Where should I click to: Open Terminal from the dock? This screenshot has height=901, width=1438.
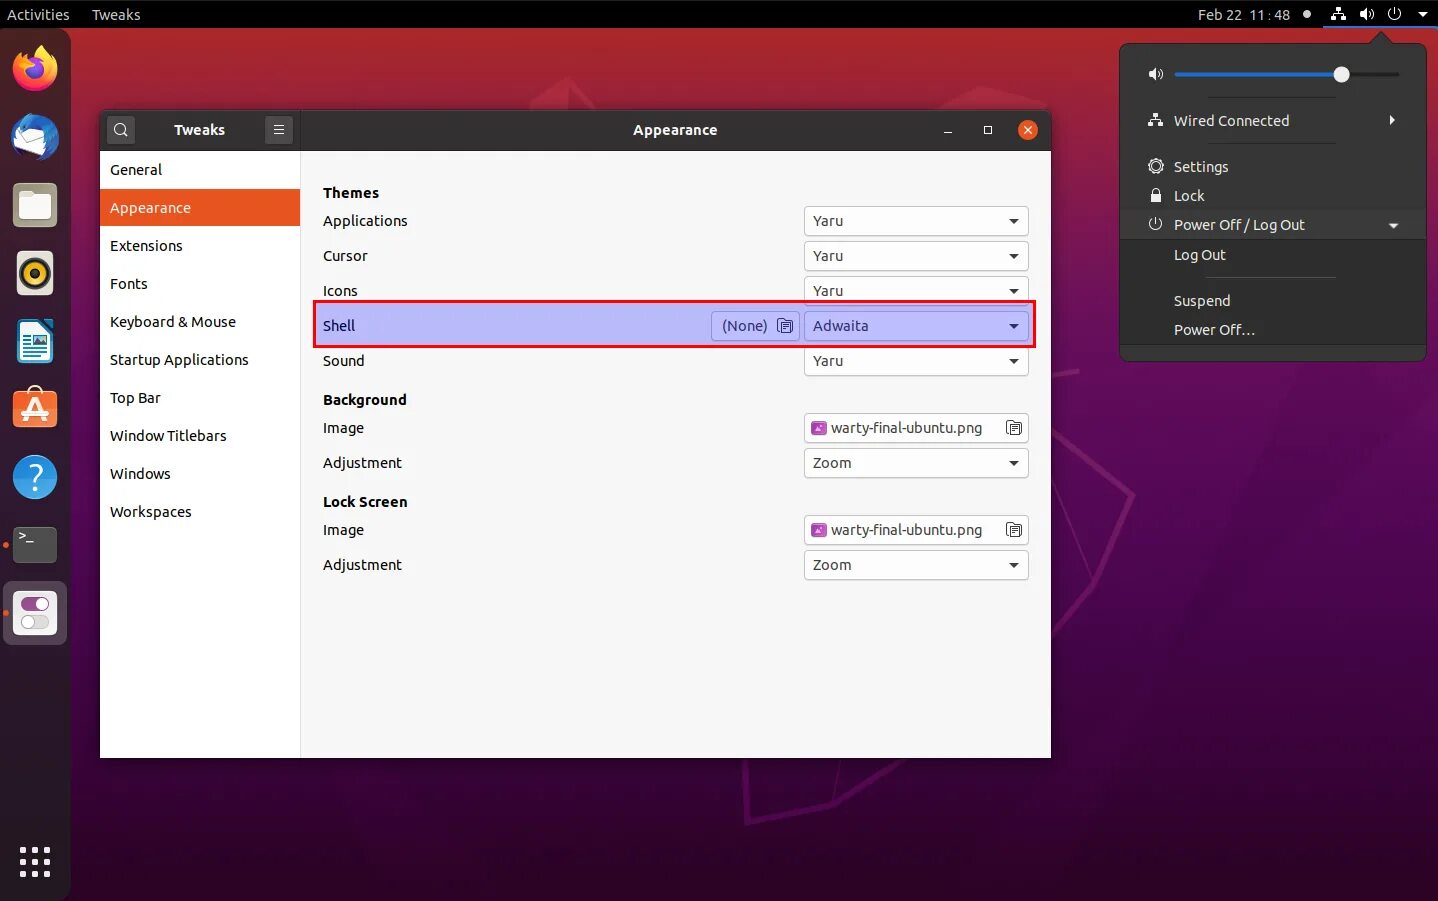(x=35, y=545)
